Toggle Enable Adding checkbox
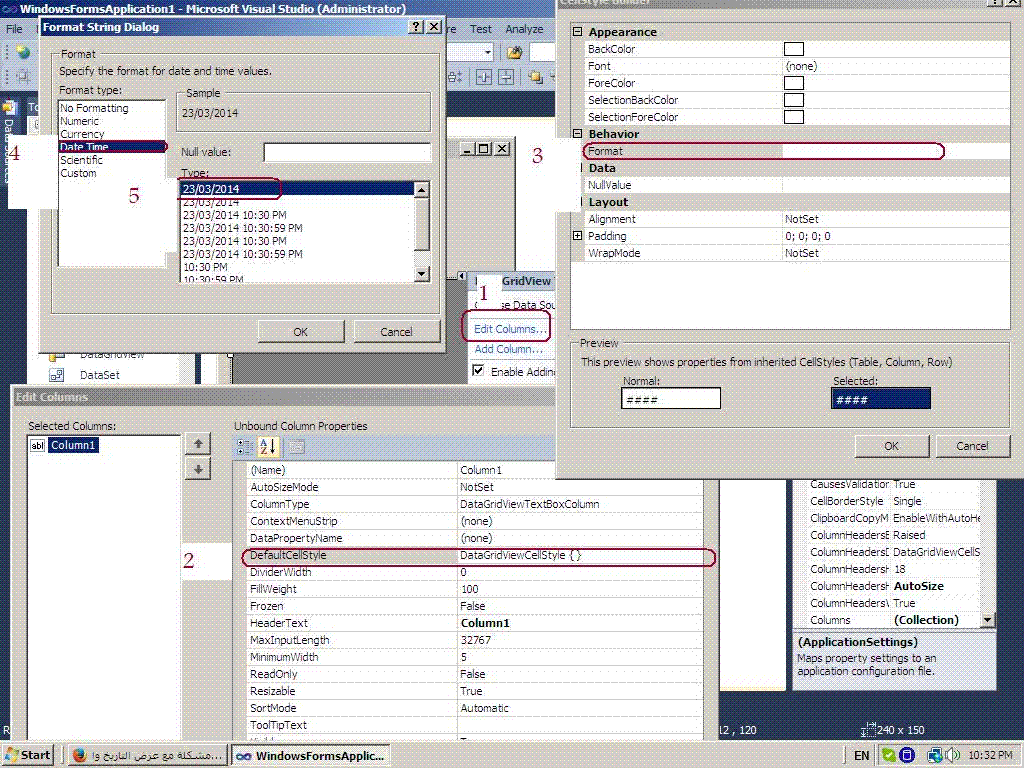 [478, 371]
